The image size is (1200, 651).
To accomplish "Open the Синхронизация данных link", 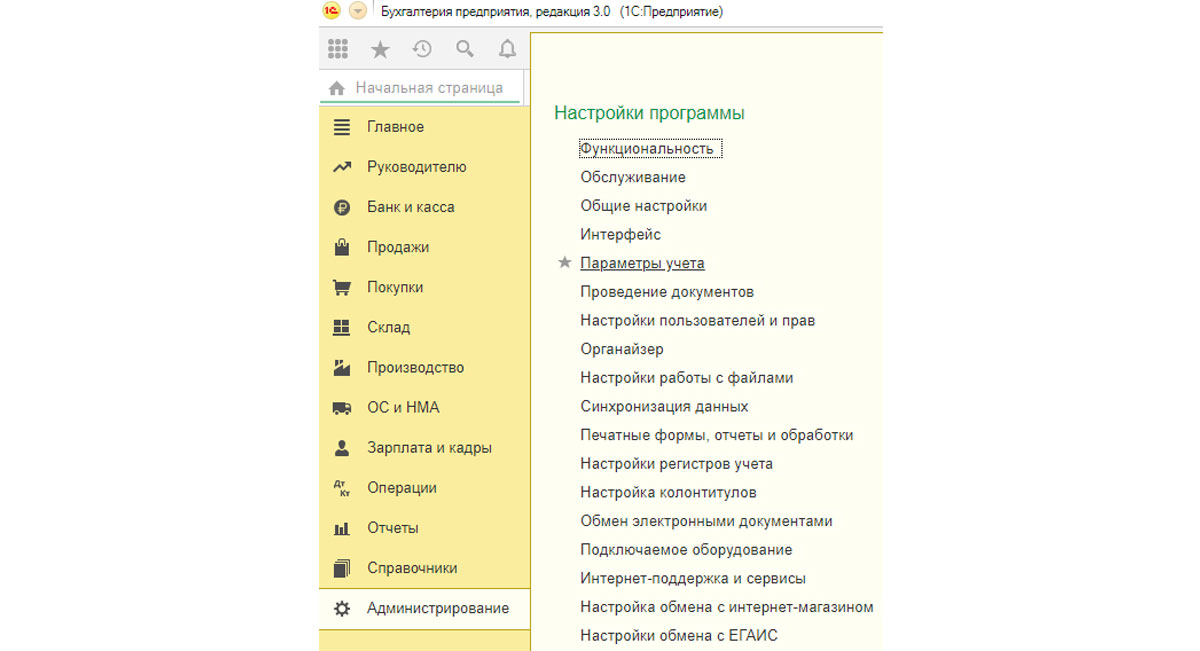I will tap(664, 407).
